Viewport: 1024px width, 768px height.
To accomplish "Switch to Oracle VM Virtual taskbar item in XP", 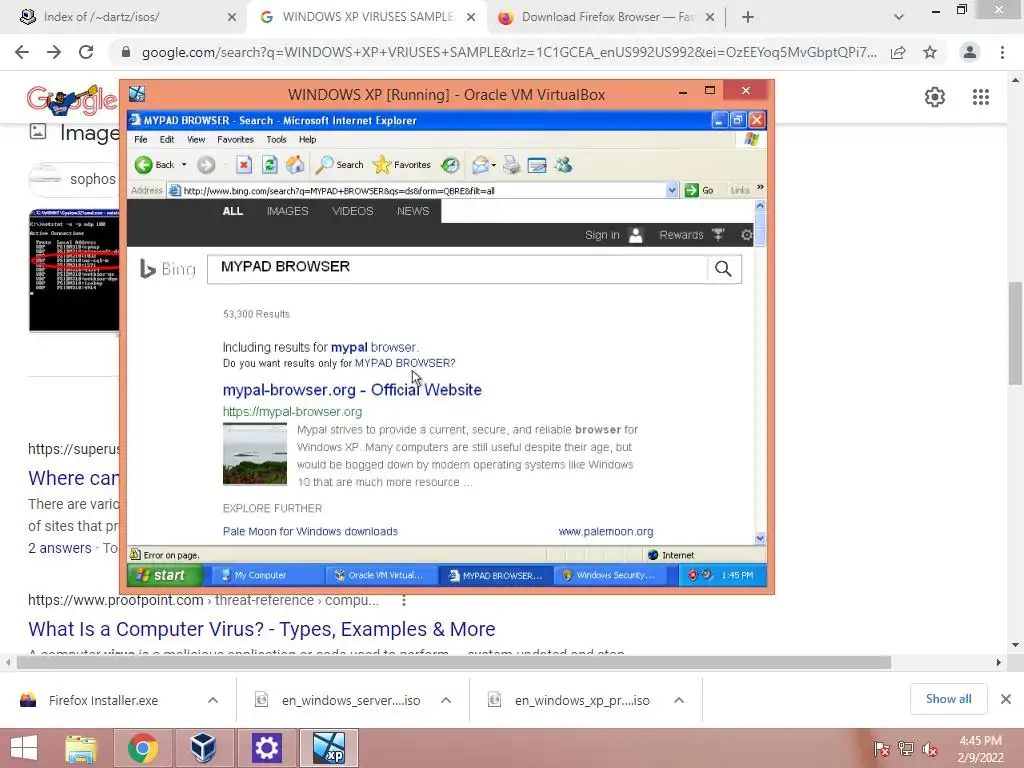I will tap(379, 575).
